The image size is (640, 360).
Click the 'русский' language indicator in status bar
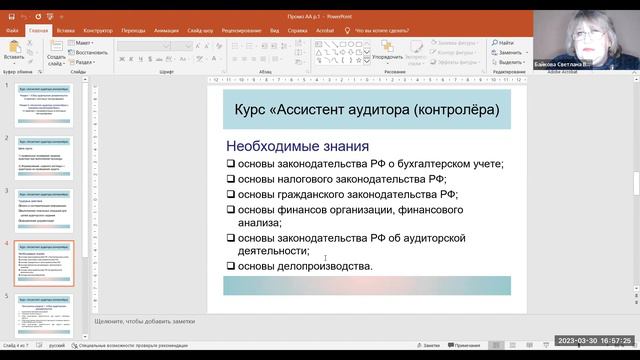coord(57,346)
